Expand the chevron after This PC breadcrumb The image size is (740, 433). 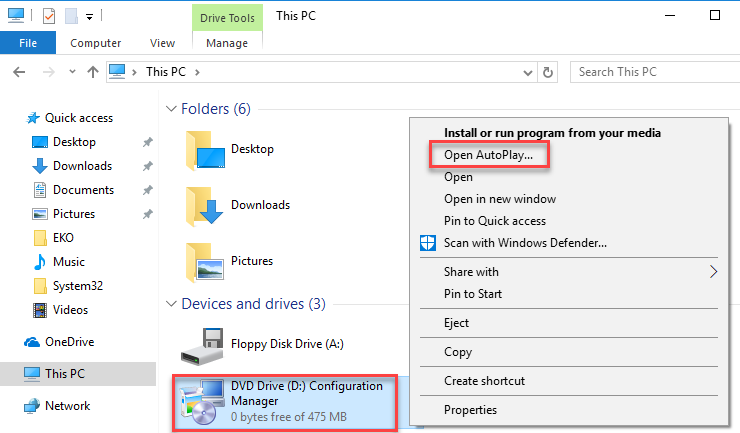[197, 72]
